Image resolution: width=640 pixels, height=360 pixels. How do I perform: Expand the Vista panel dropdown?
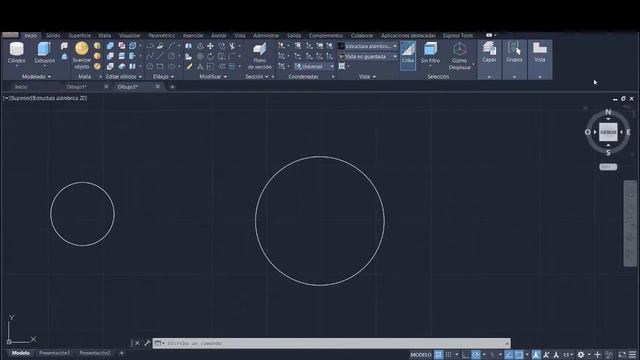367,76
